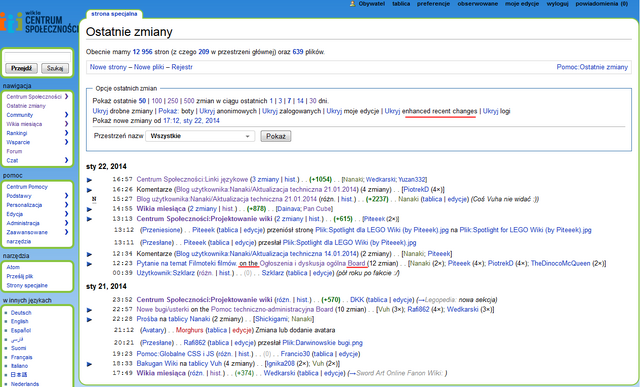Open the 12 956 pages count link
This screenshot has height=387, width=640.
[142, 52]
